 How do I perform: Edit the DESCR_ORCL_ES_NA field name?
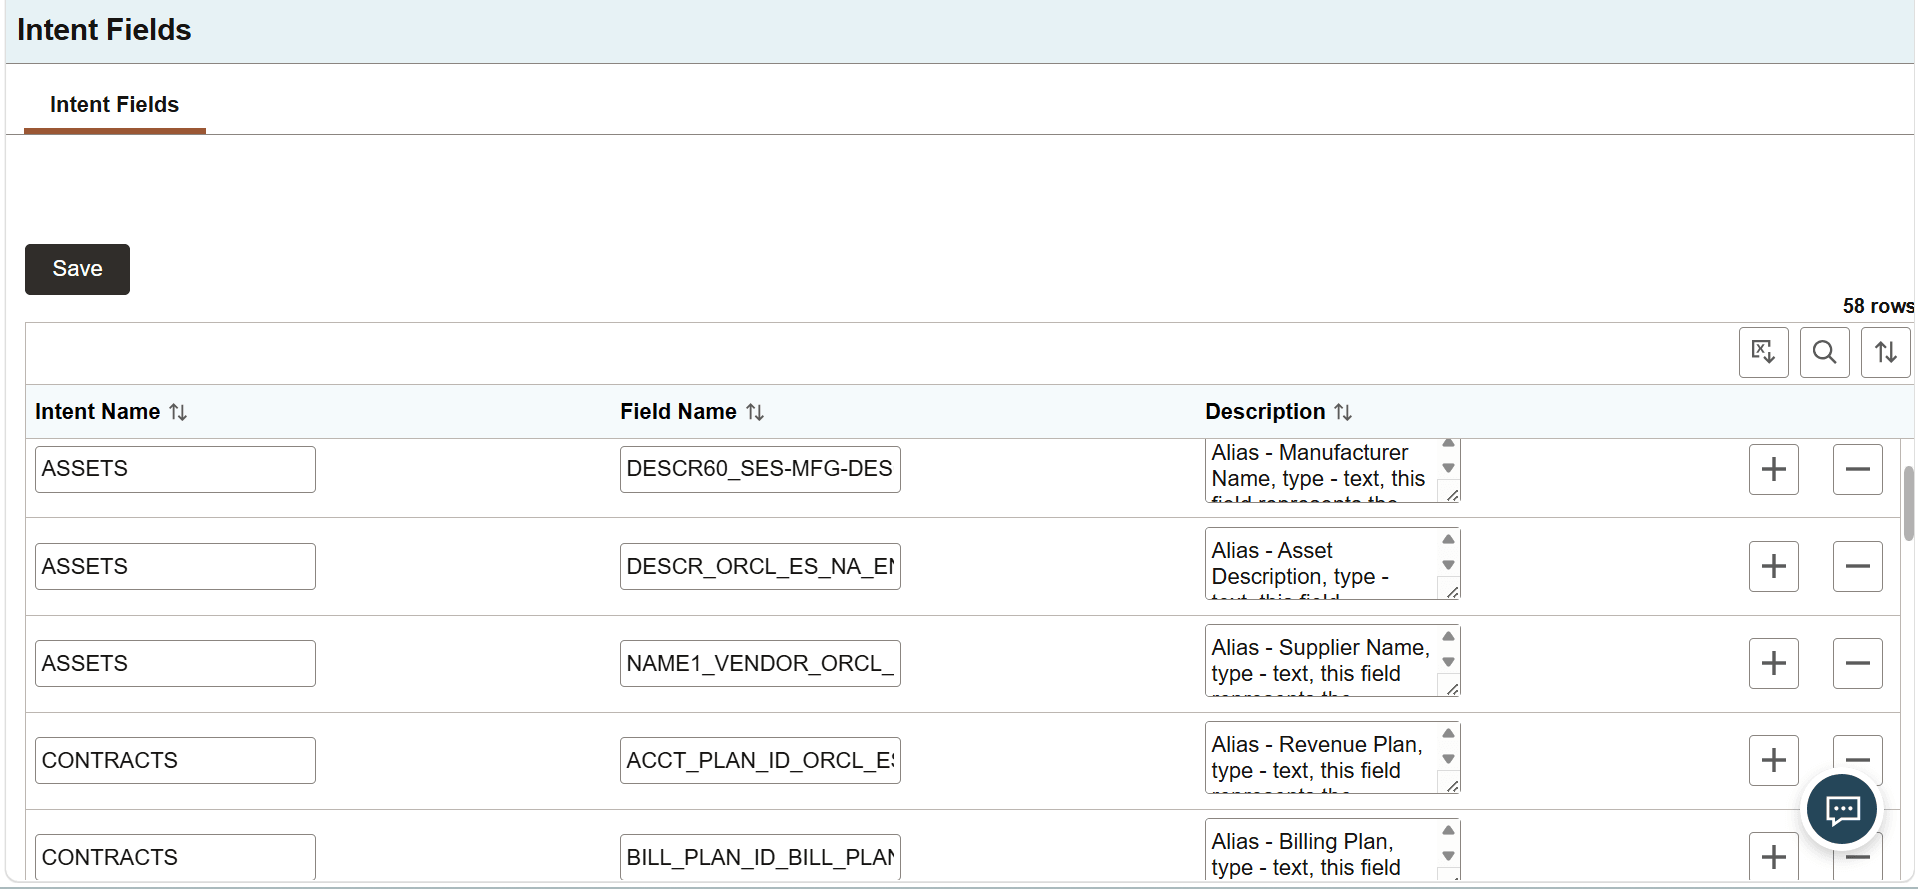tap(760, 566)
